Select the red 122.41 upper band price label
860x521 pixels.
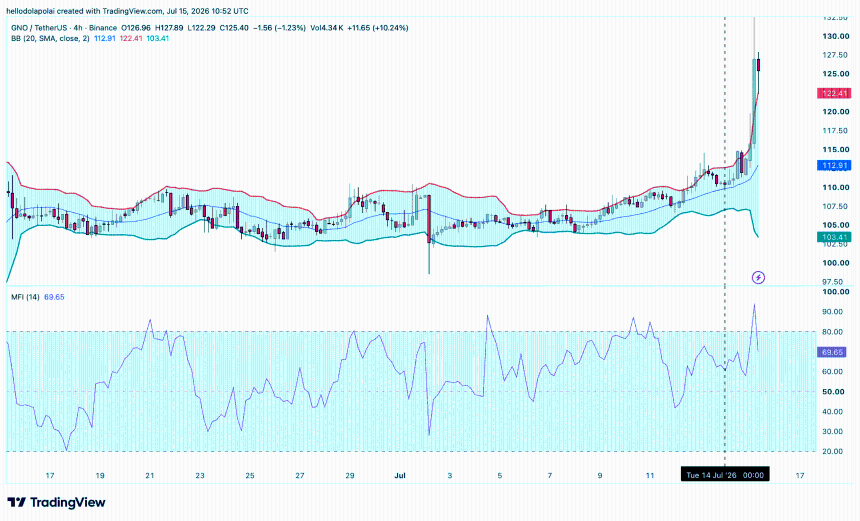834,93
